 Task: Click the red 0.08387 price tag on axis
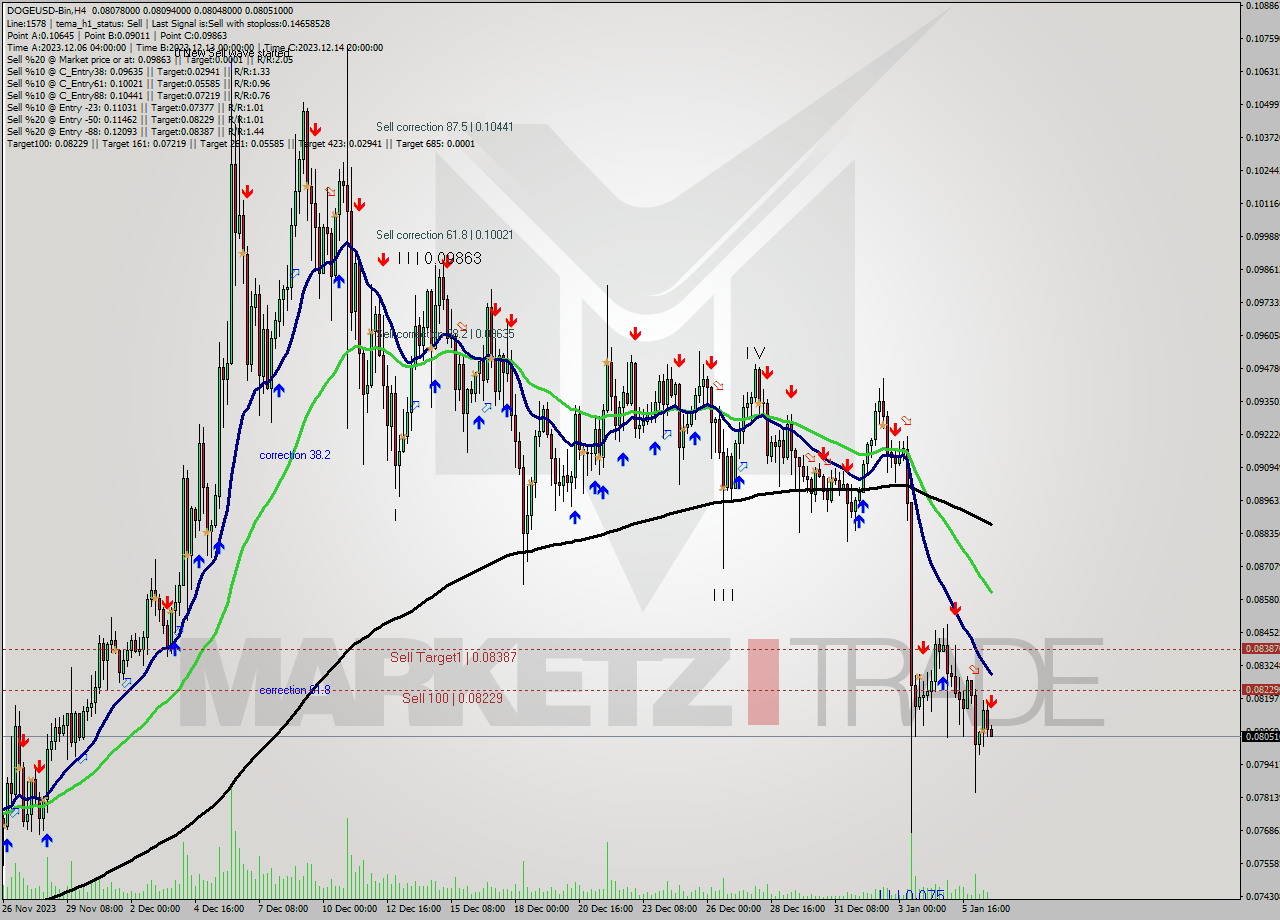coord(1260,648)
